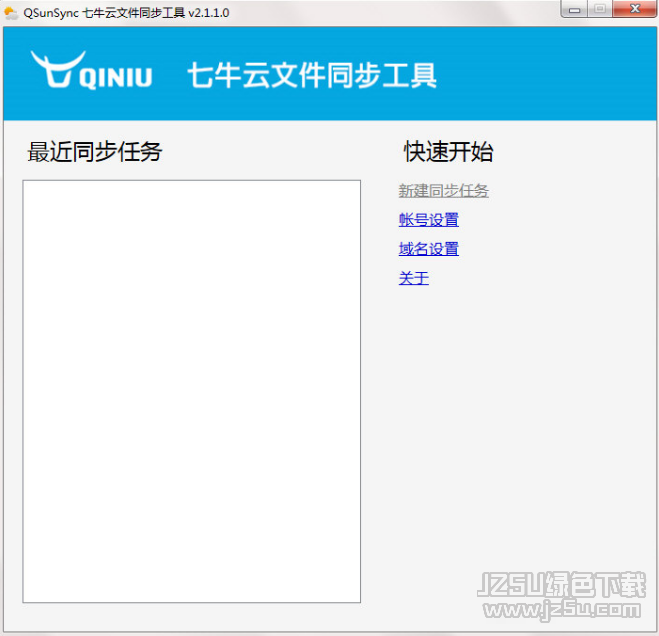The image size is (659, 636).
Task: Open the 新建同步任务 link
Action: 443,191
